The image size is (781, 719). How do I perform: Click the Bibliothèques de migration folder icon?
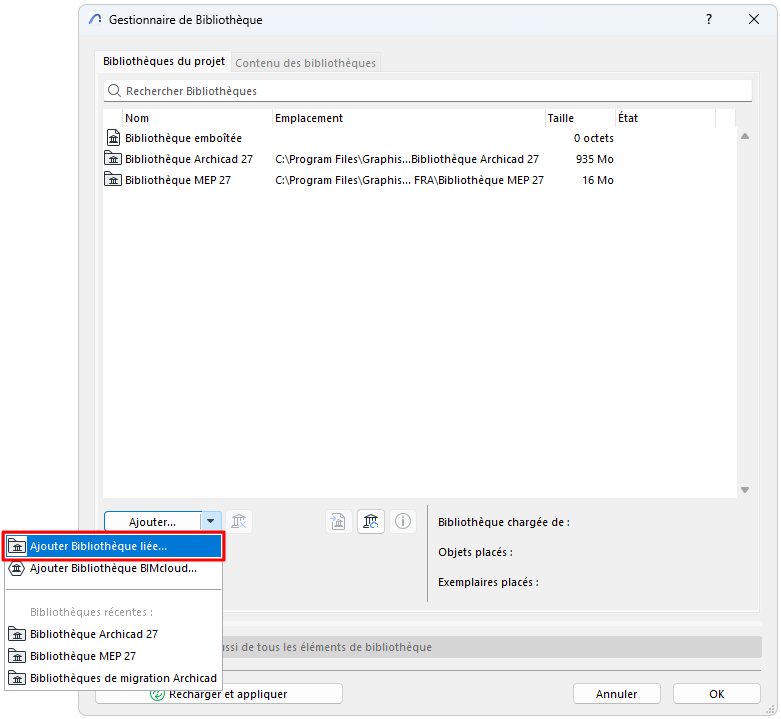(17, 678)
